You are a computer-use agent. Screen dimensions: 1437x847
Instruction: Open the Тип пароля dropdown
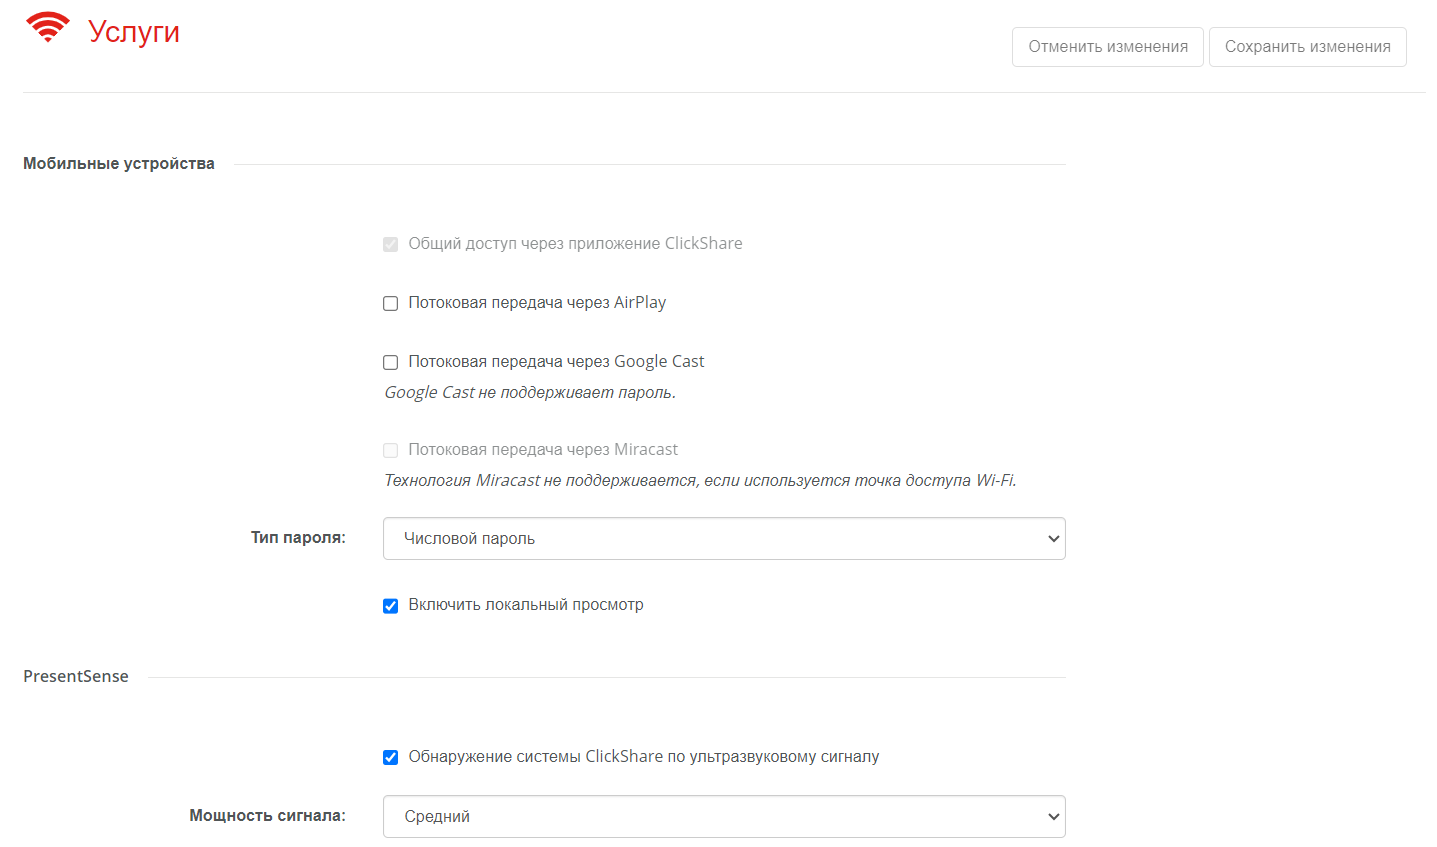coord(724,538)
